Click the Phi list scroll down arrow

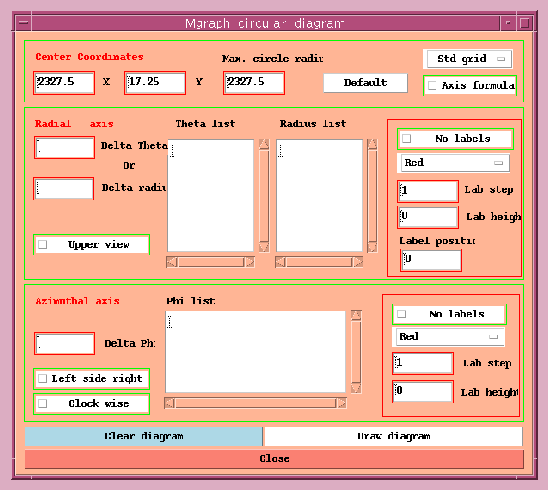click(x=356, y=388)
